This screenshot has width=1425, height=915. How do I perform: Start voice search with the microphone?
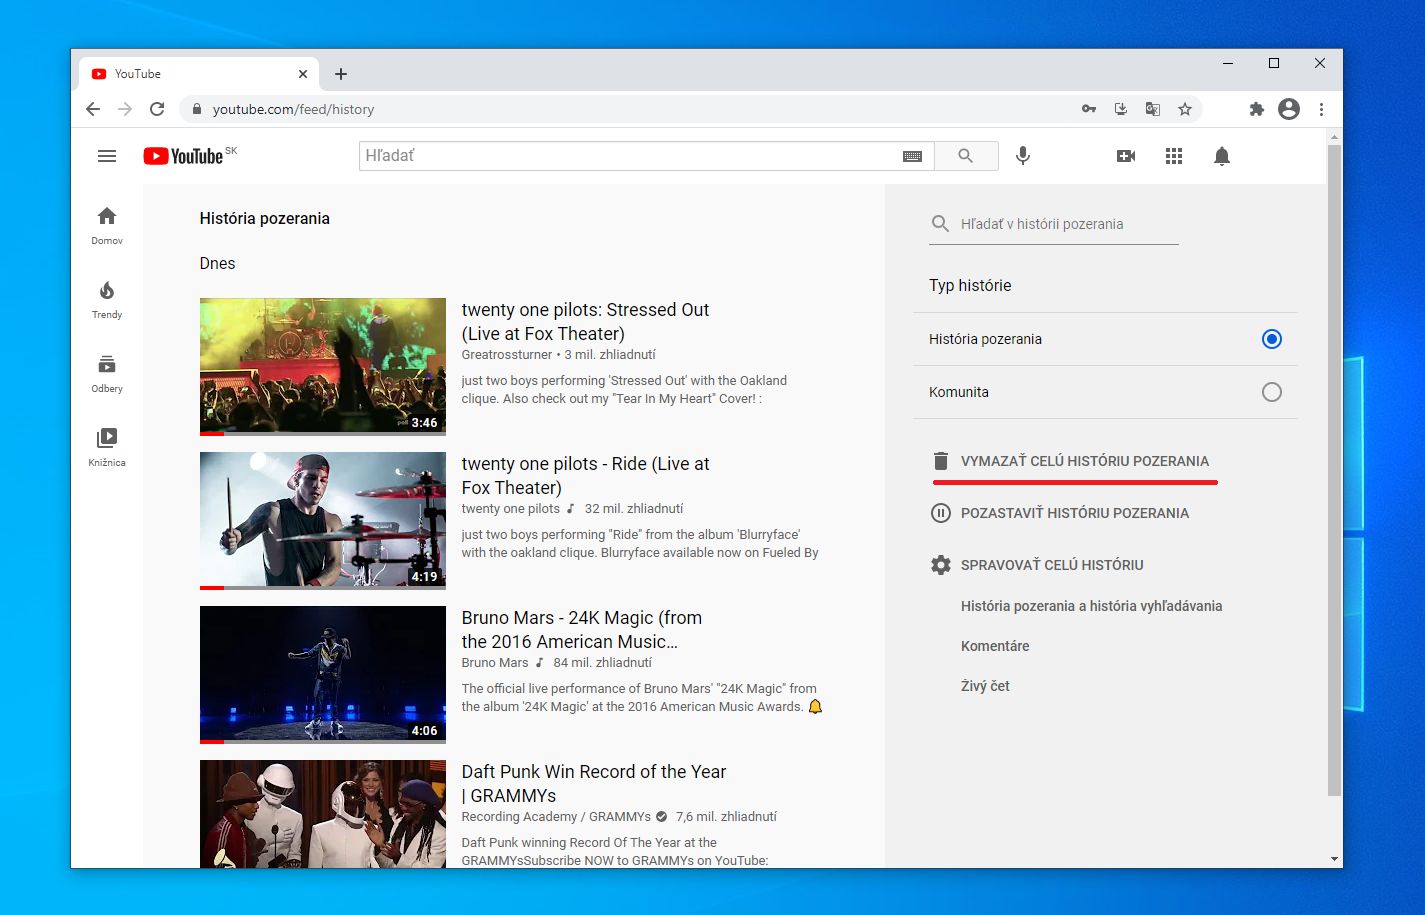[1023, 156]
